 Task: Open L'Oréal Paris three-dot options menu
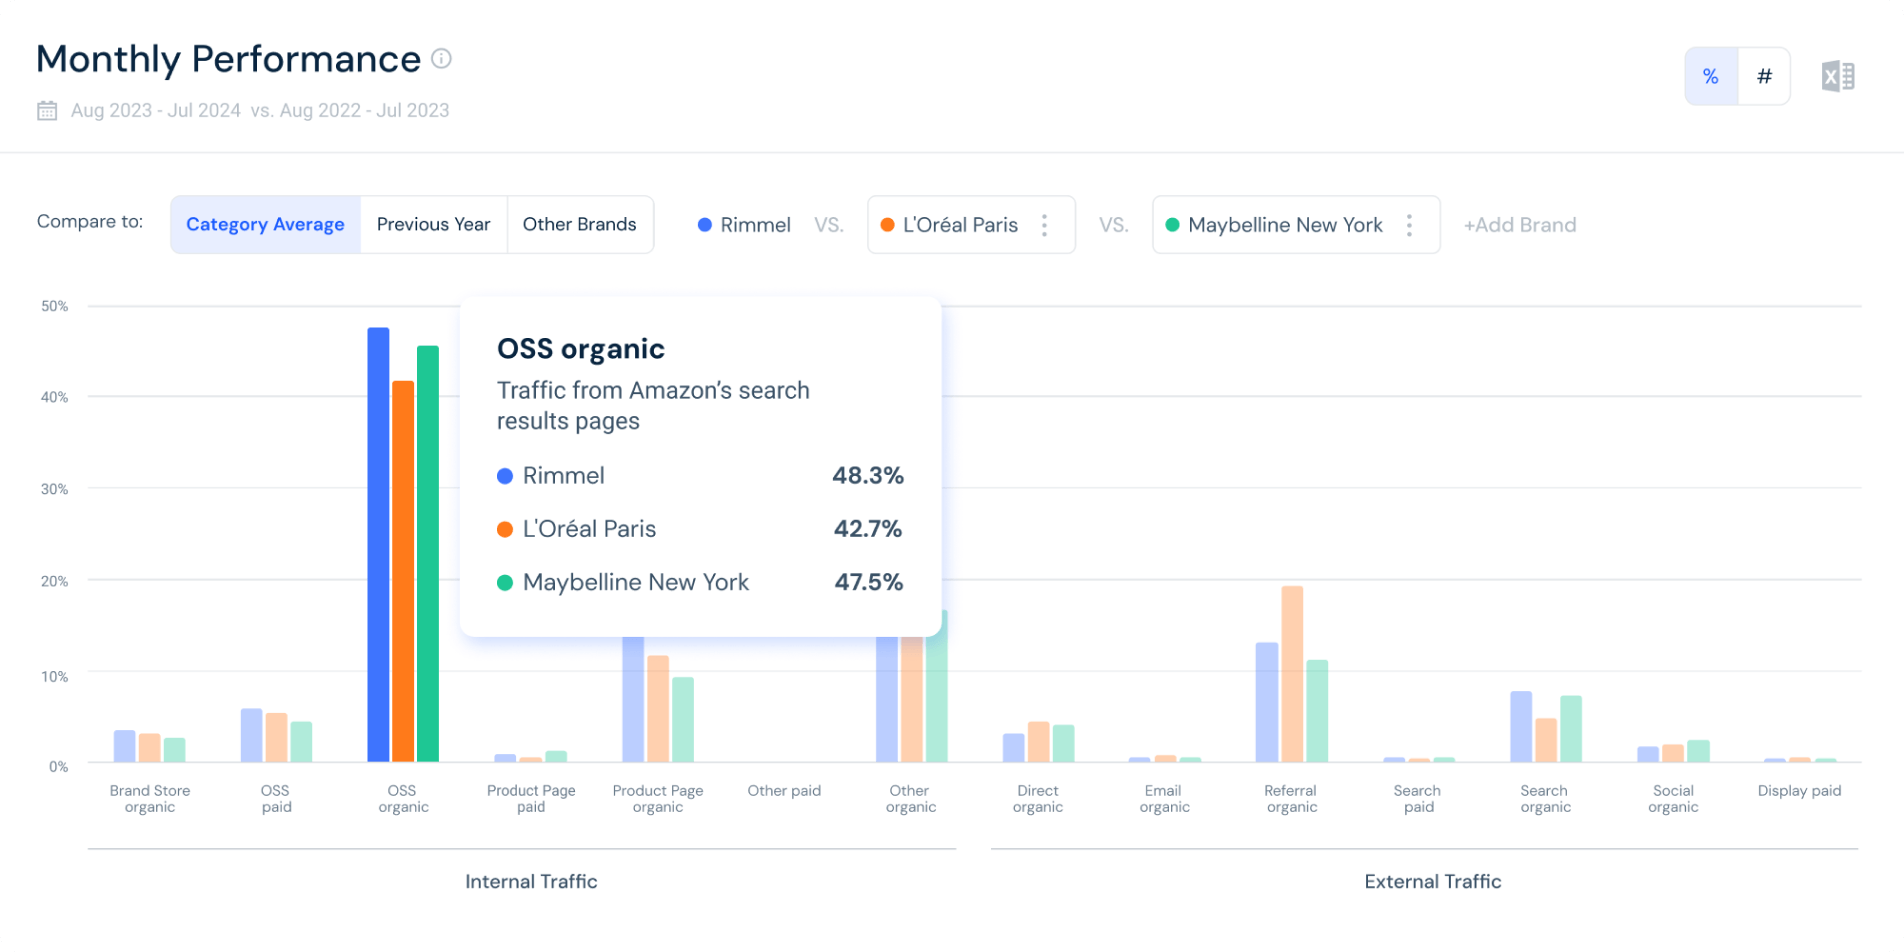pos(1044,225)
